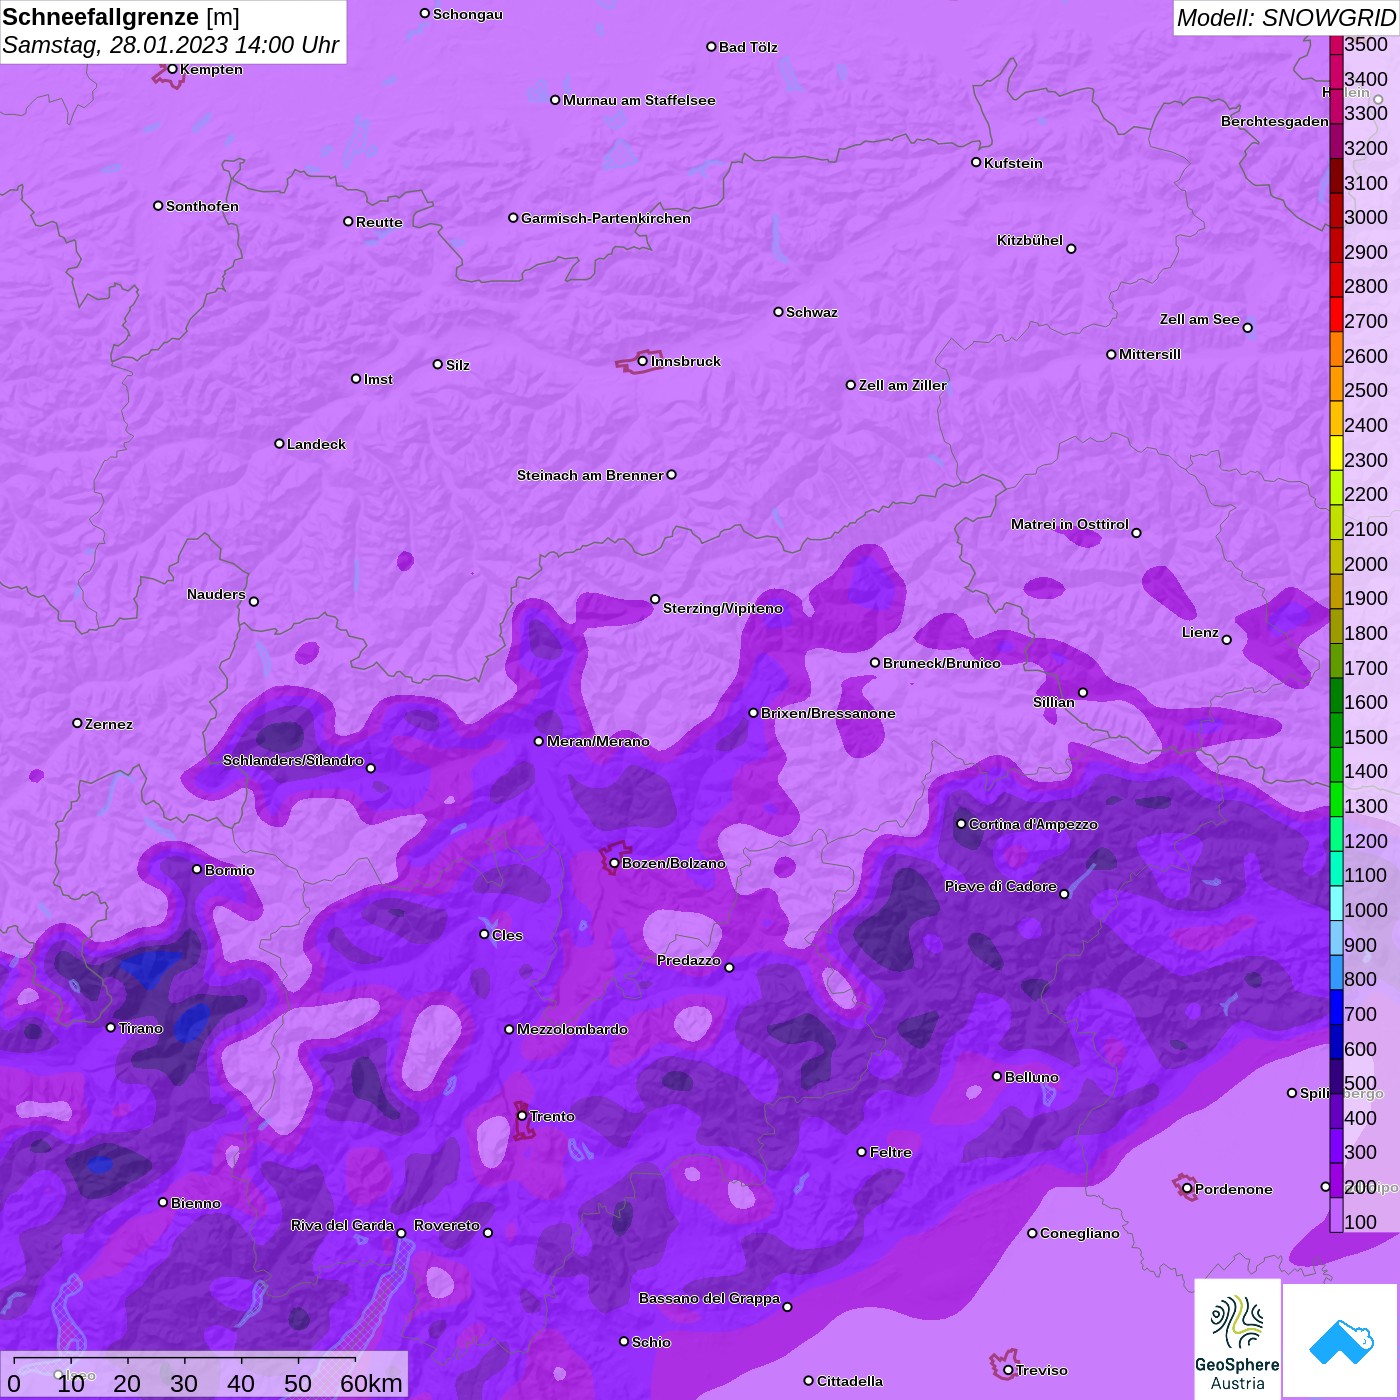This screenshot has width=1400, height=1400.
Task: Click the Mittersill label
Action: click(1150, 354)
